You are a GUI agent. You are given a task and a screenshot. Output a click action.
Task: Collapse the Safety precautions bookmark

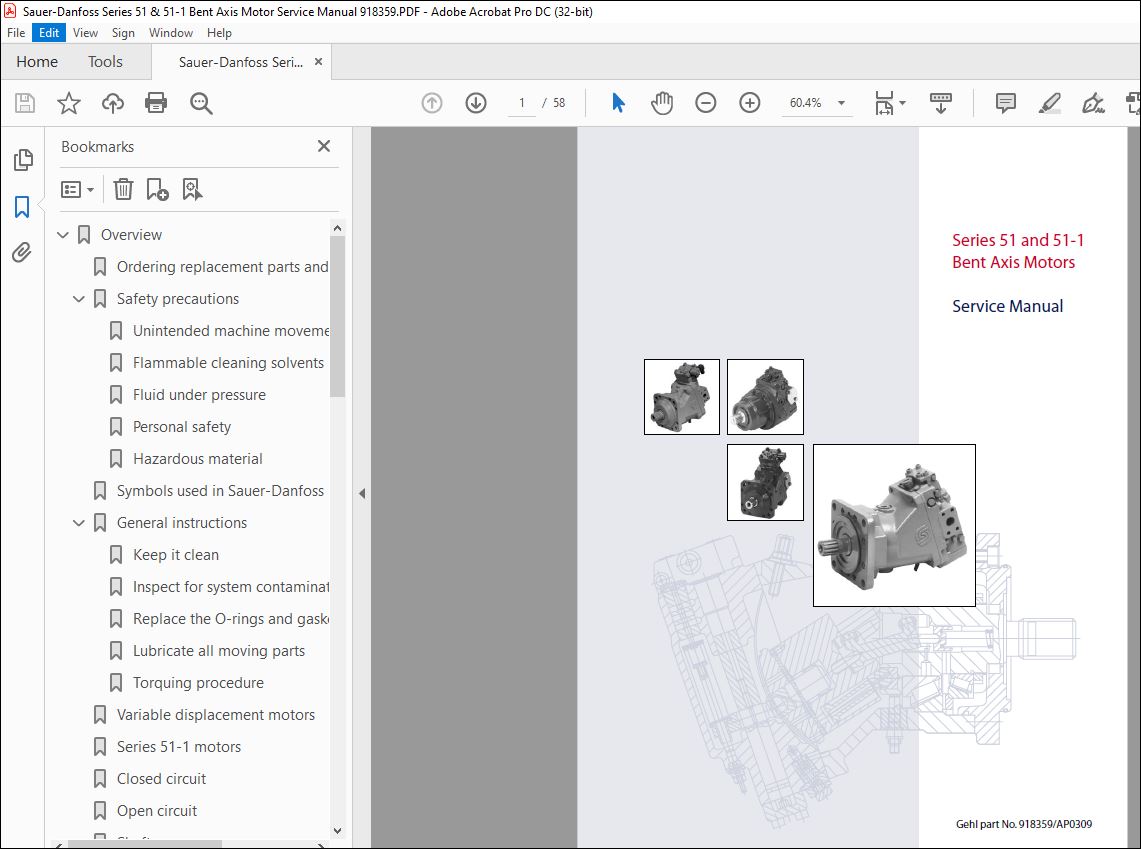point(79,299)
